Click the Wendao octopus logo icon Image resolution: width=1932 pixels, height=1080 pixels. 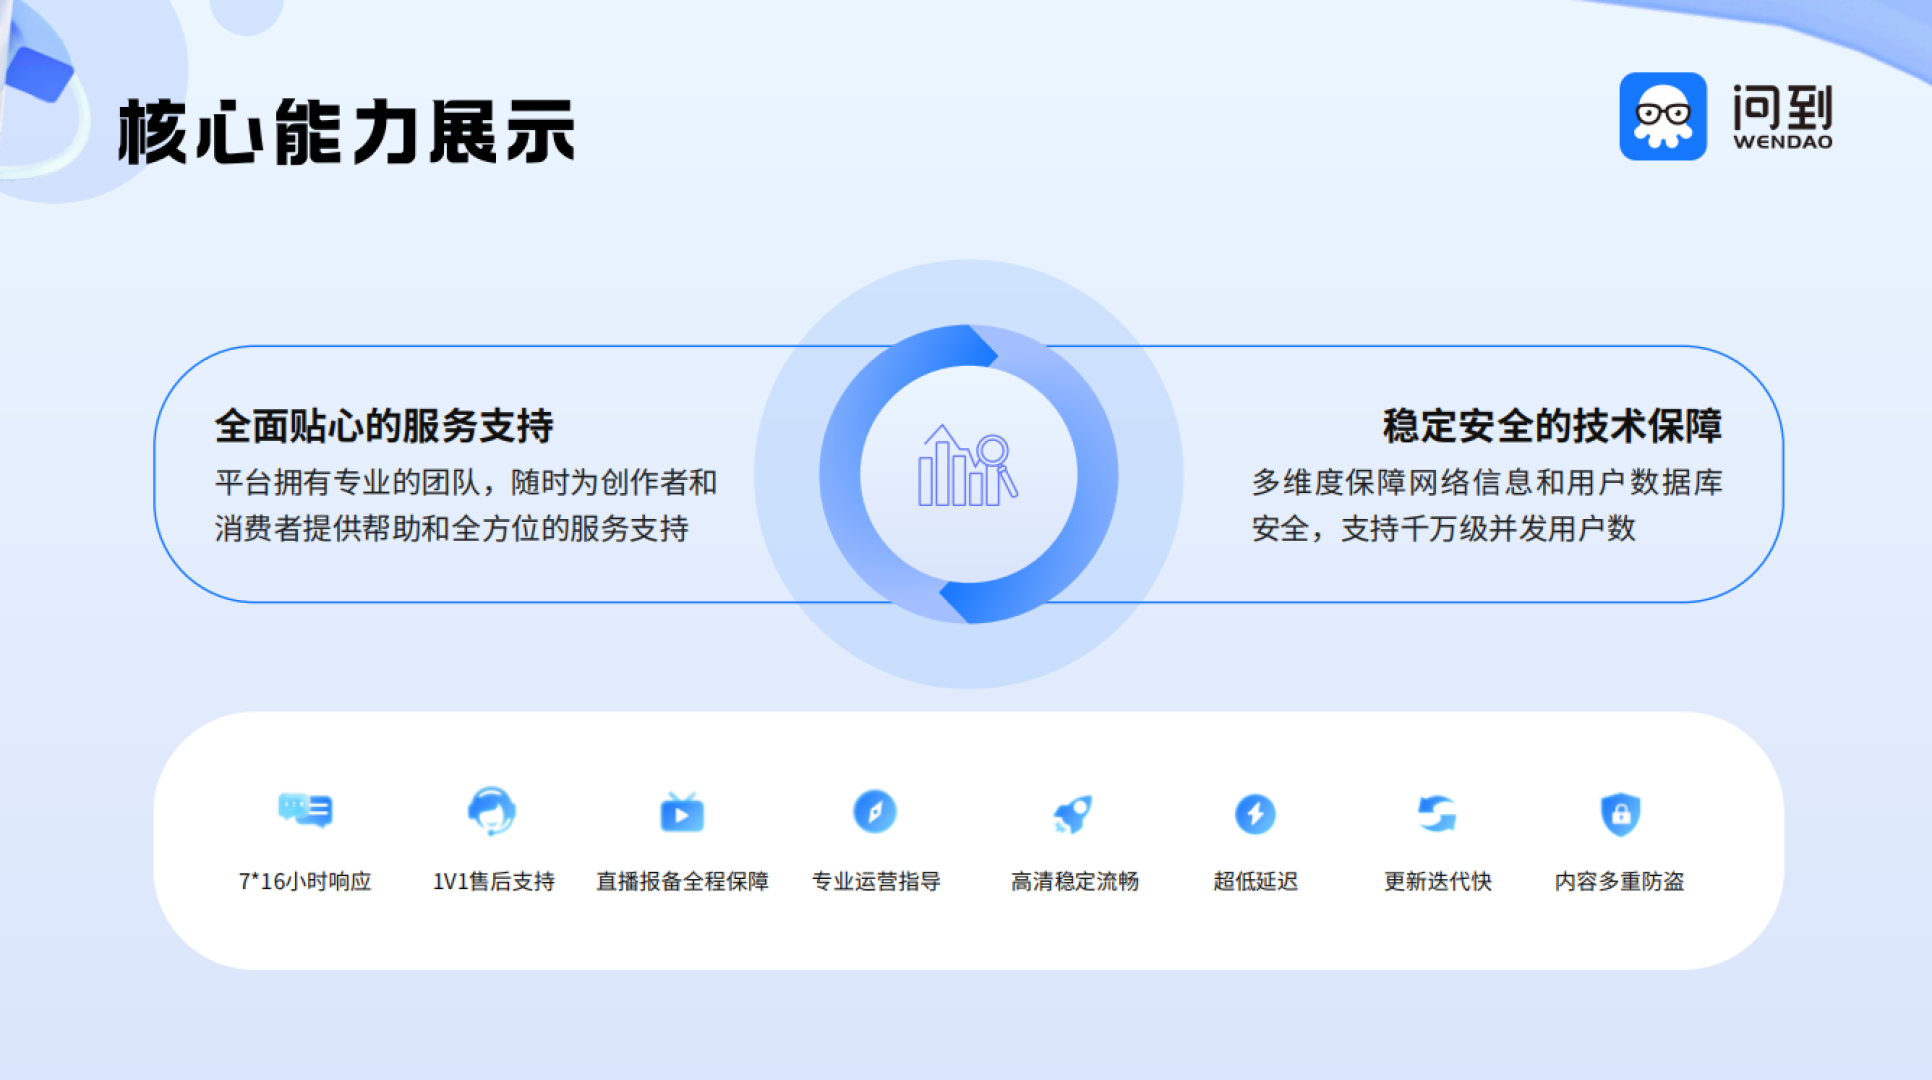[x=1663, y=116]
